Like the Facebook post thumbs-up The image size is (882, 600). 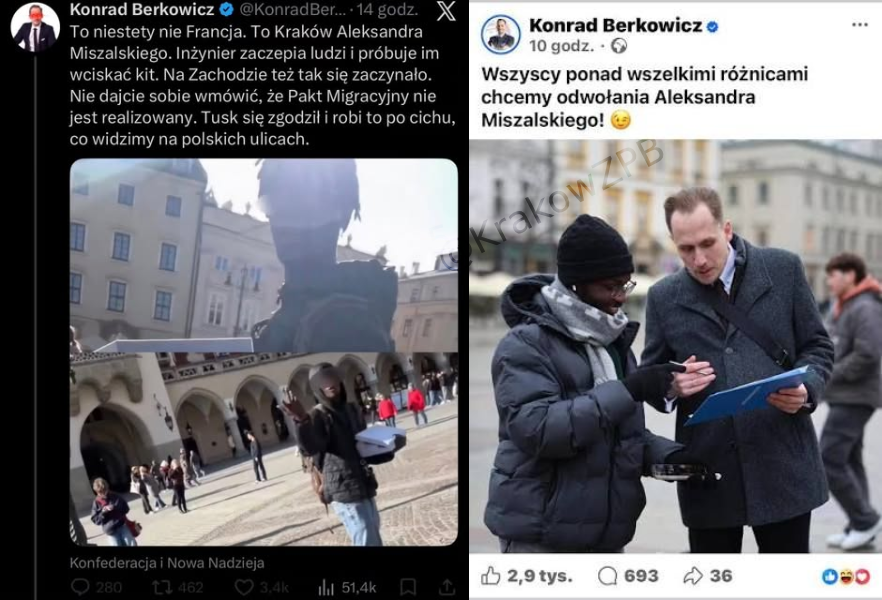pyautogui.click(x=491, y=575)
